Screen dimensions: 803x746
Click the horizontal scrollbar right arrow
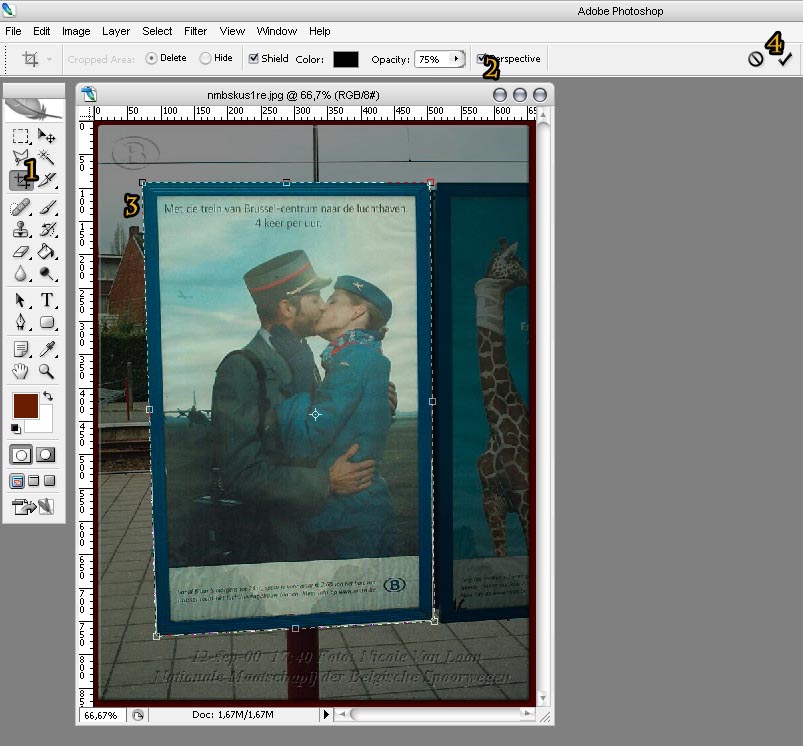527,713
